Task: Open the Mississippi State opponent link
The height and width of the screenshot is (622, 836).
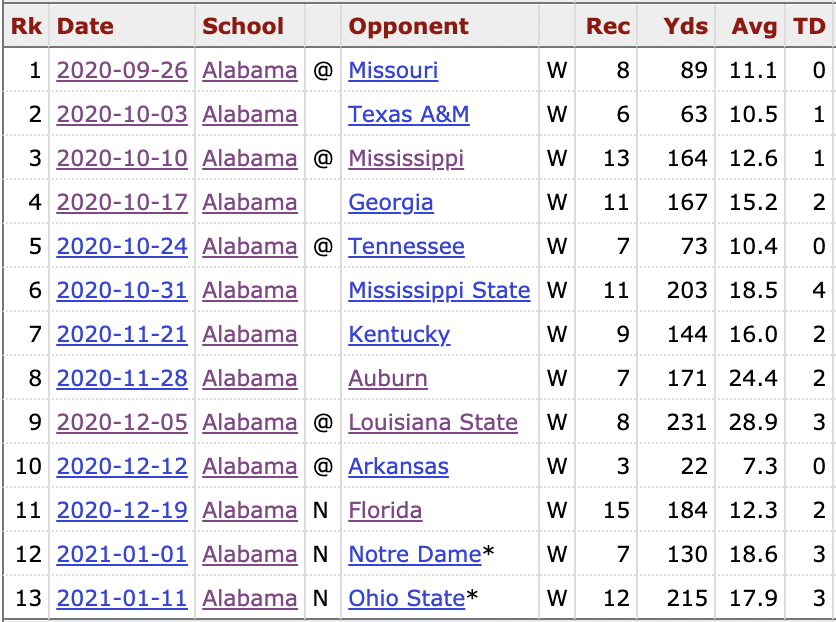Action: [x=439, y=291]
